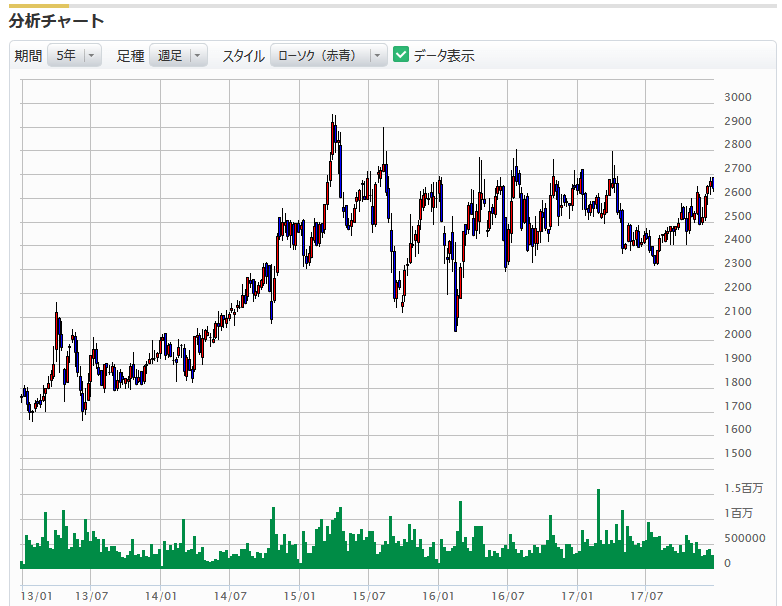Image resolution: width=782 pixels, height=606 pixels.
Task: Expand the スタイル (ローソク 赤青) style dropdown
Action: click(329, 56)
